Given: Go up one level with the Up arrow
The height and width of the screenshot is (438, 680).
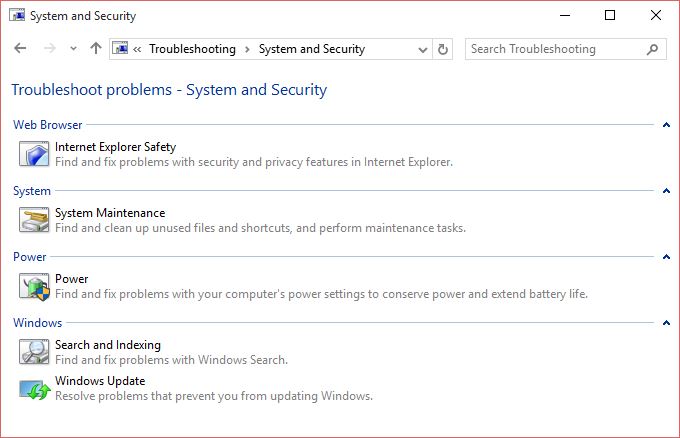Looking at the screenshot, I should click(95, 48).
